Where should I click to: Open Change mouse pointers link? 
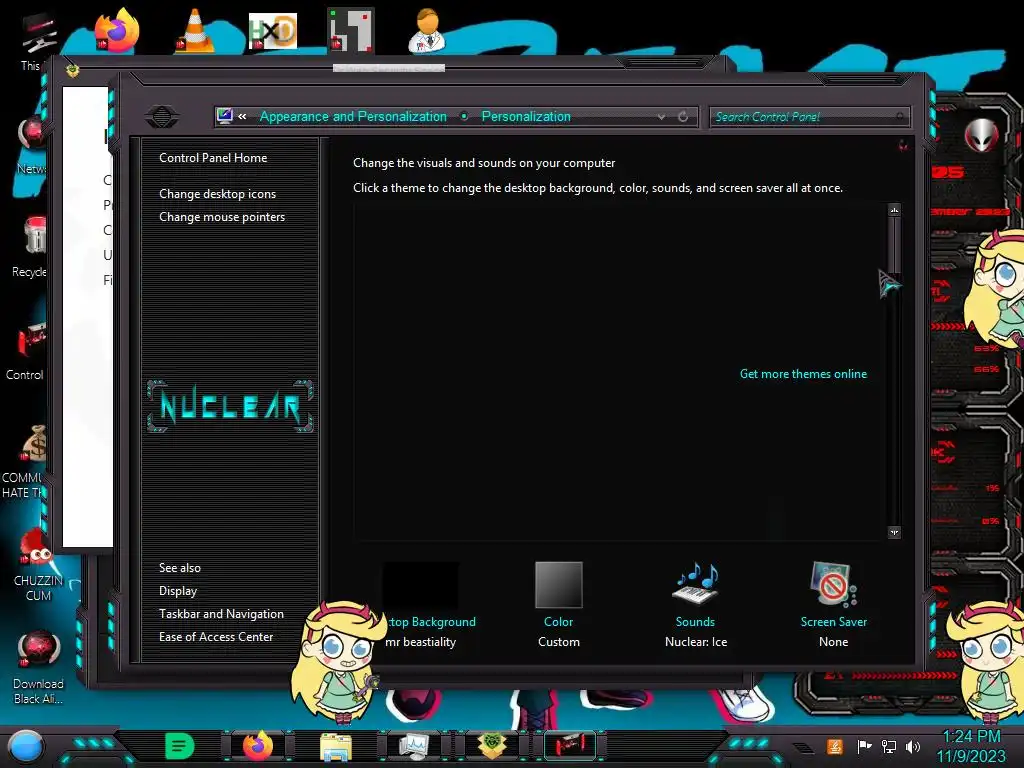pyautogui.click(x=222, y=217)
